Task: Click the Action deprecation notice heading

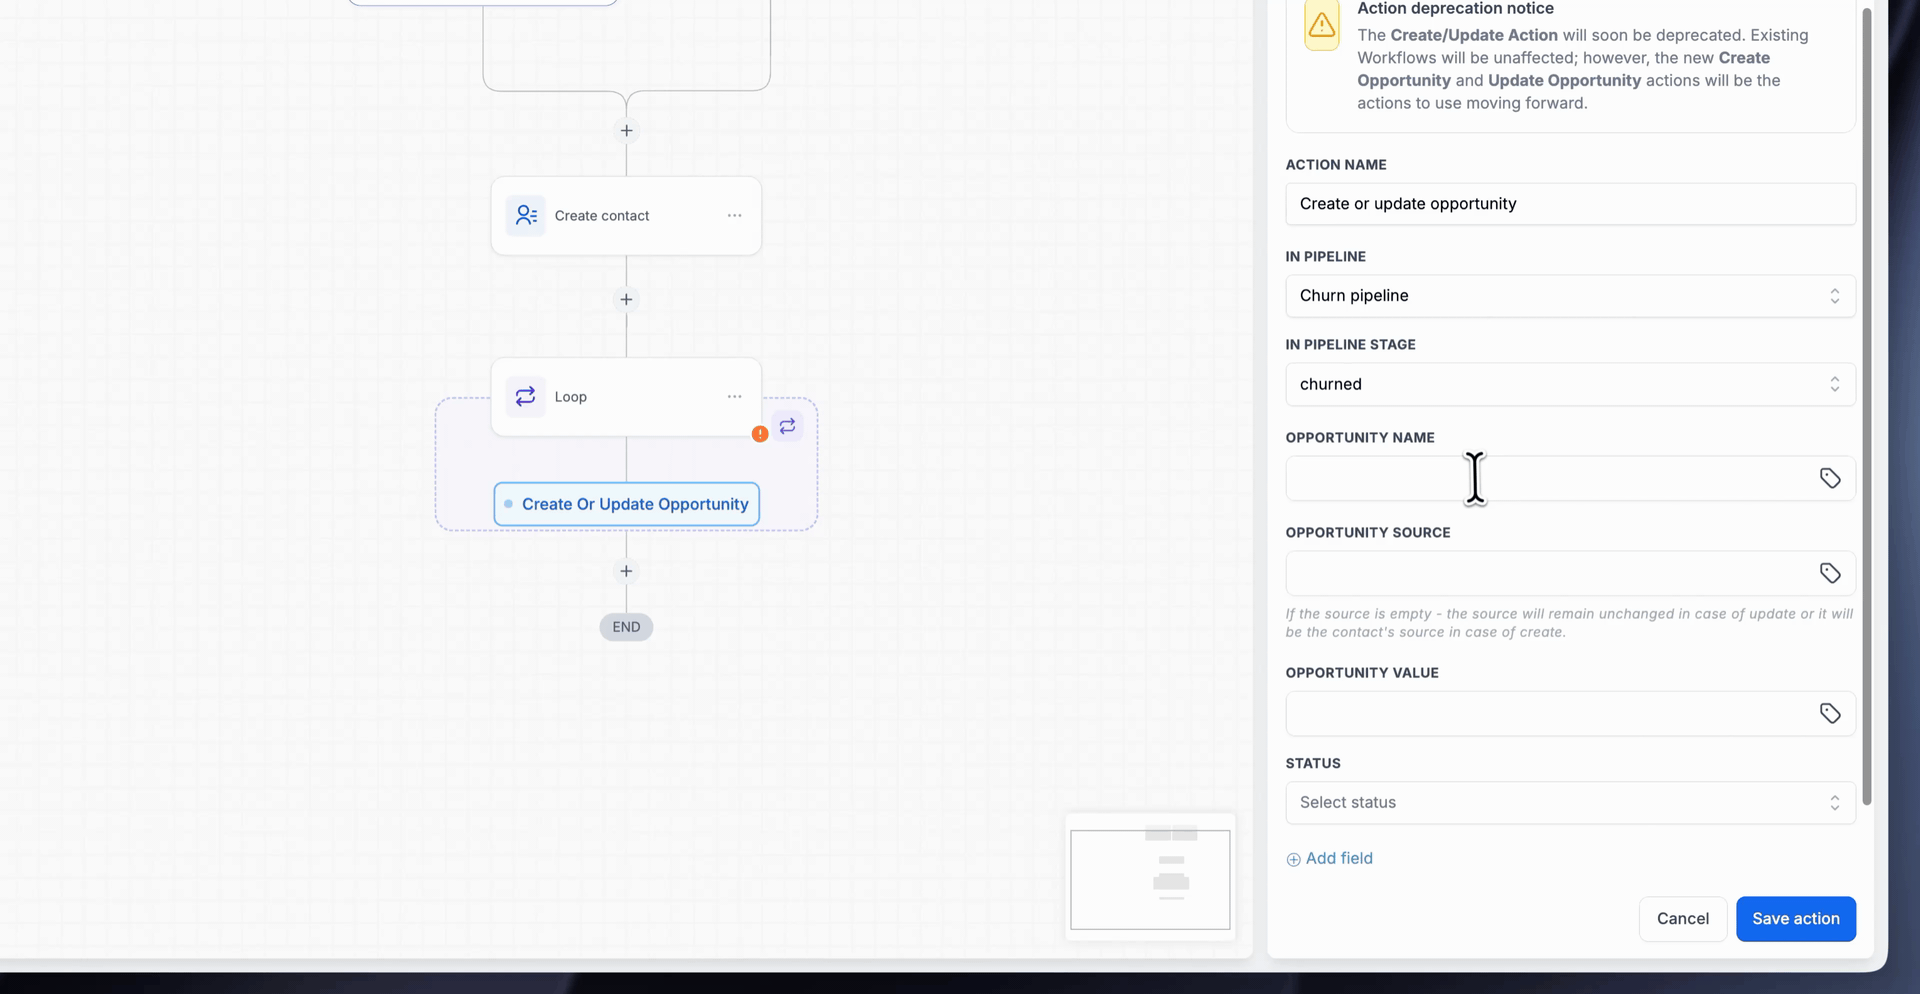Action: click(x=1455, y=9)
